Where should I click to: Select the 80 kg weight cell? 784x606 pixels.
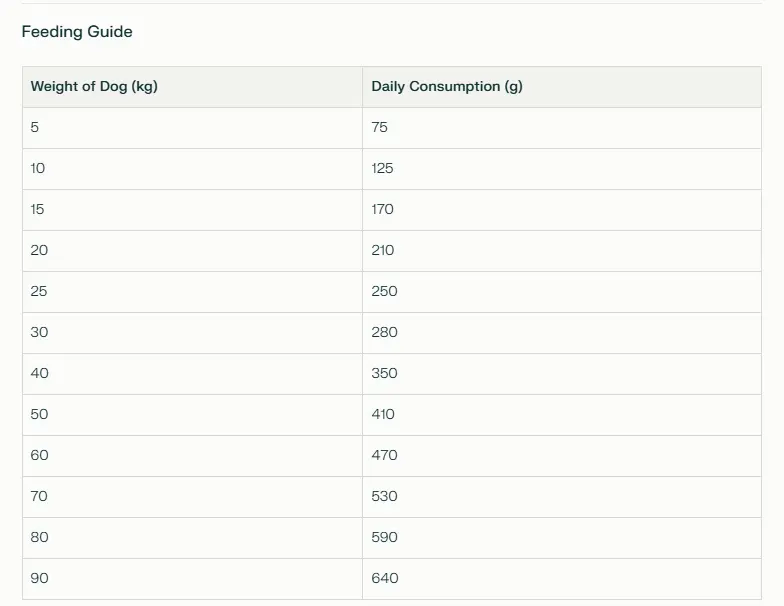point(192,538)
